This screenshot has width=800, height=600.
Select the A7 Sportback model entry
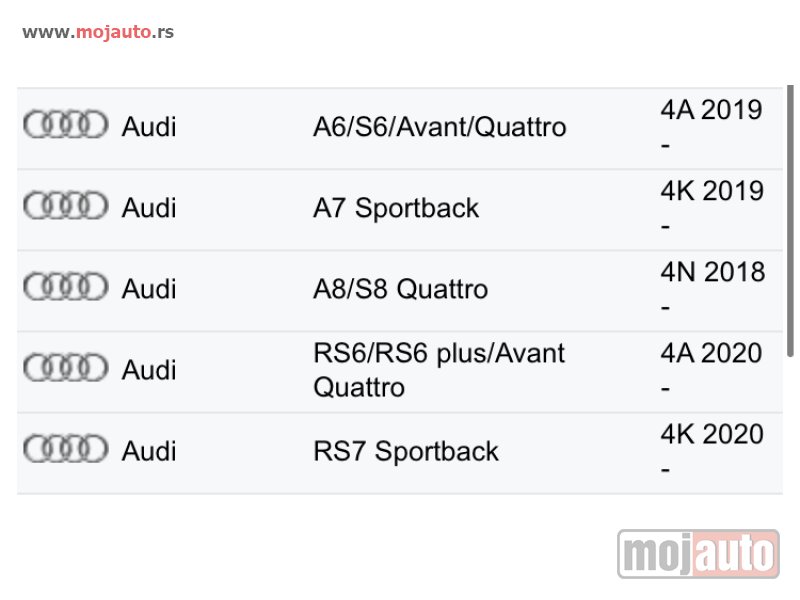[x=396, y=208]
